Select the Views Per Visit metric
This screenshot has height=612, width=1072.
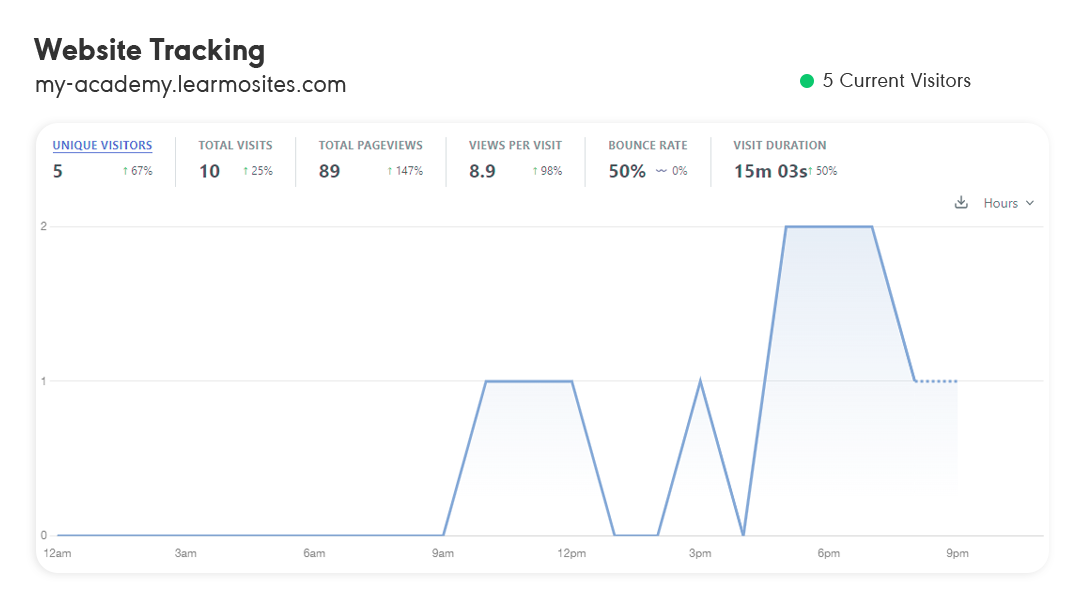click(515, 146)
